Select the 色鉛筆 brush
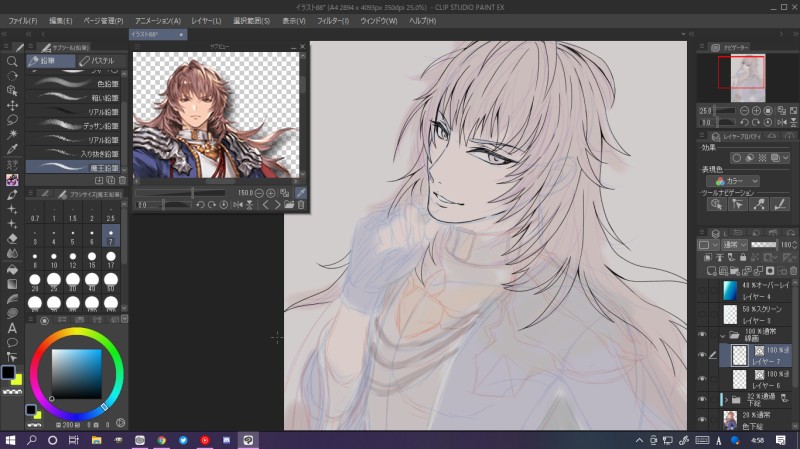This screenshot has height=449, width=800. pos(72,83)
